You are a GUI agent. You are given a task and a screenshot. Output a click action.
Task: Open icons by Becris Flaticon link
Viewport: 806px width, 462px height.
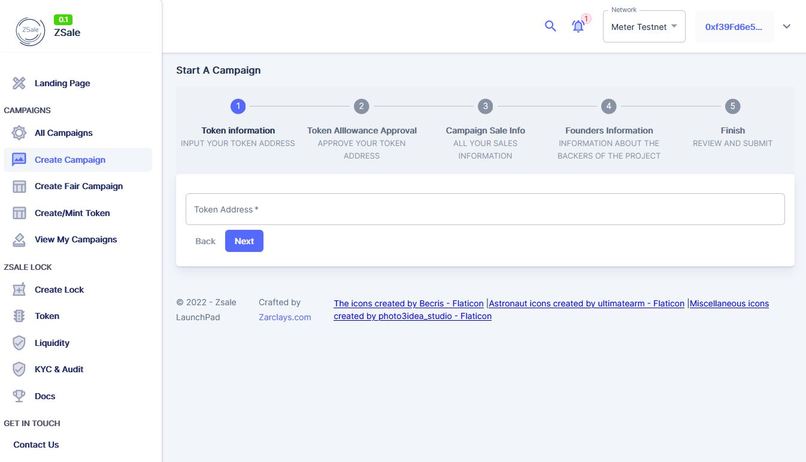coord(409,303)
